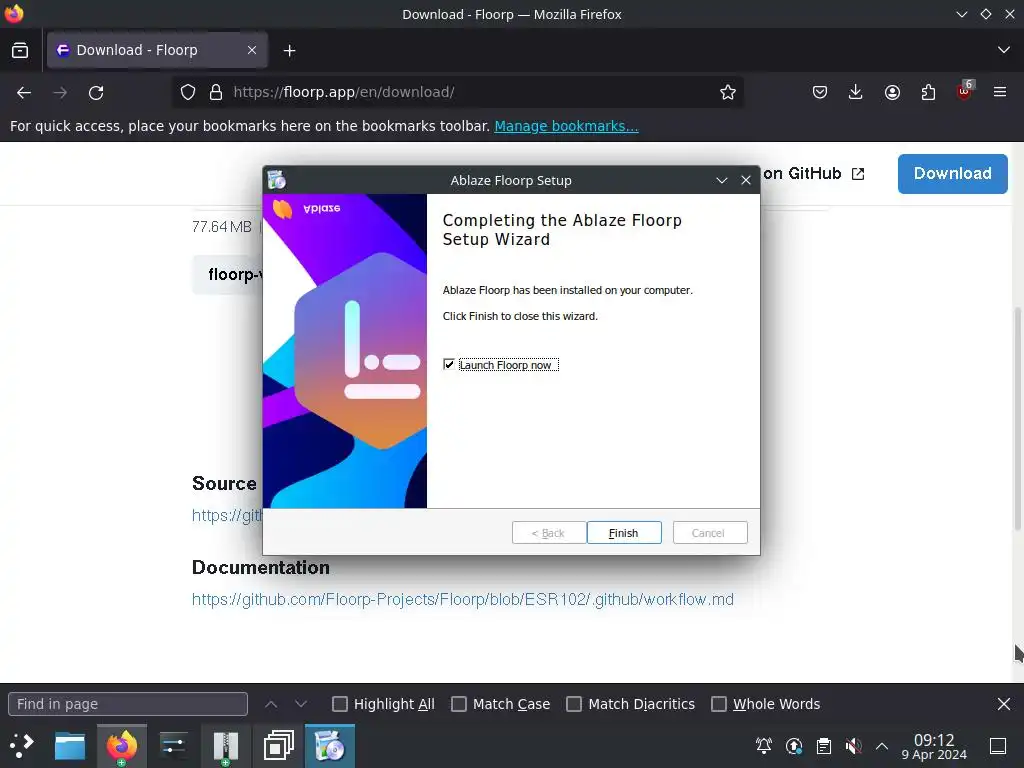Click the Find in page field
1024x768 pixels.
tap(128, 704)
